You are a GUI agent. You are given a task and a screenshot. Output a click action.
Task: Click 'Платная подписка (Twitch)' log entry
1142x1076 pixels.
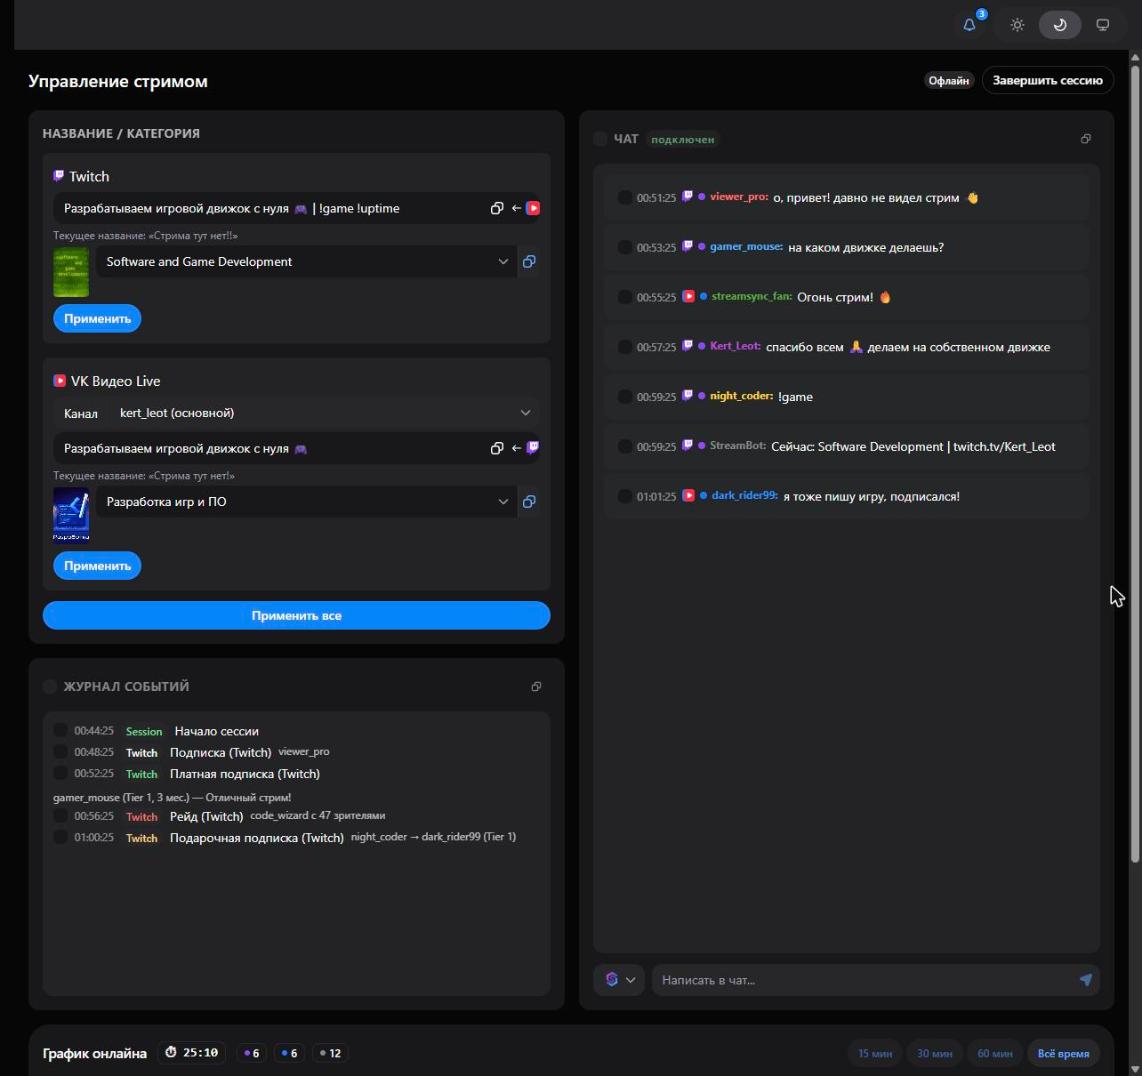(245, 774)
